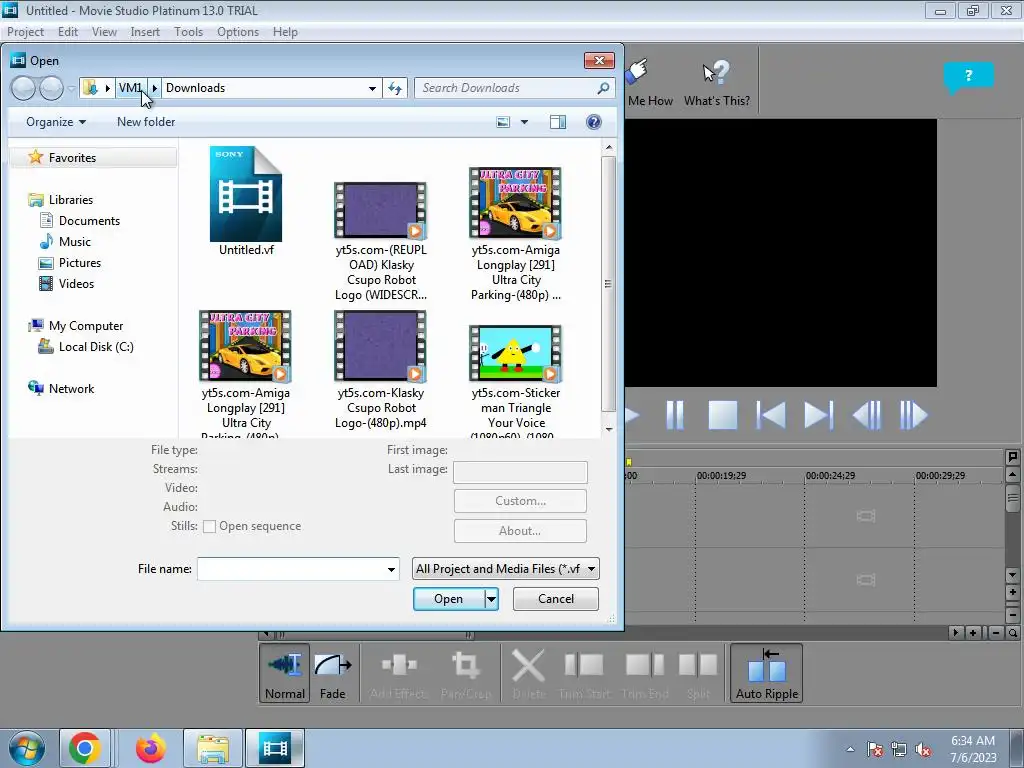The height and width of the screenshot is (768, 1024).
Task: Launch Google Chrome from taskbar
Action: point(85,748)
